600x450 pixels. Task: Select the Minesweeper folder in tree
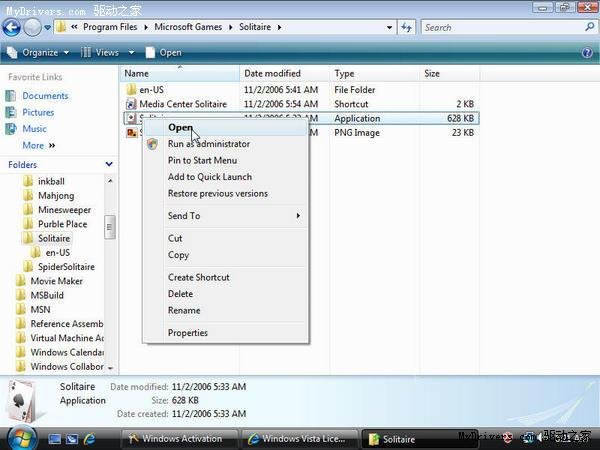pyautogui.click(x=57, y=210)
